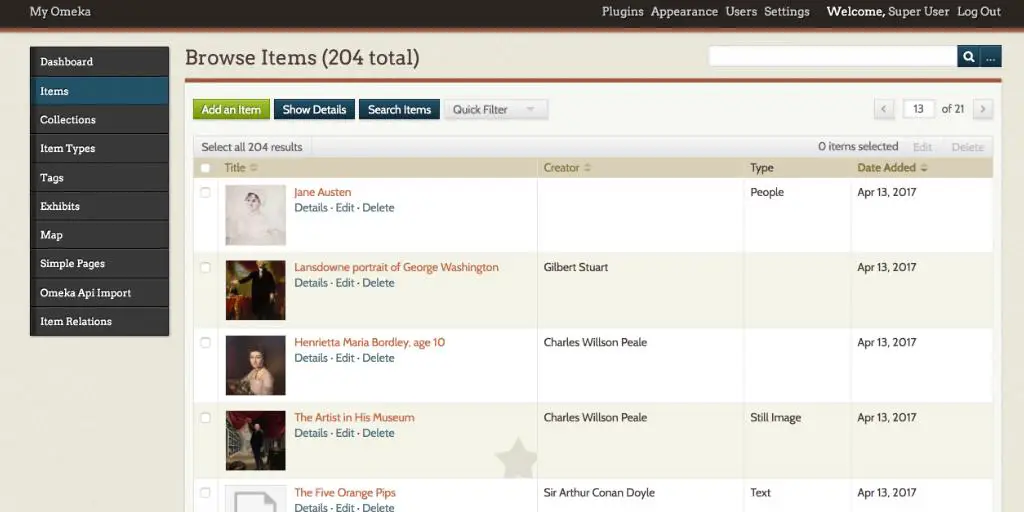Open Henrietta Maria Bordley, age 10 title
Screen dimensions: 1024x512
[x=370, y=342]
